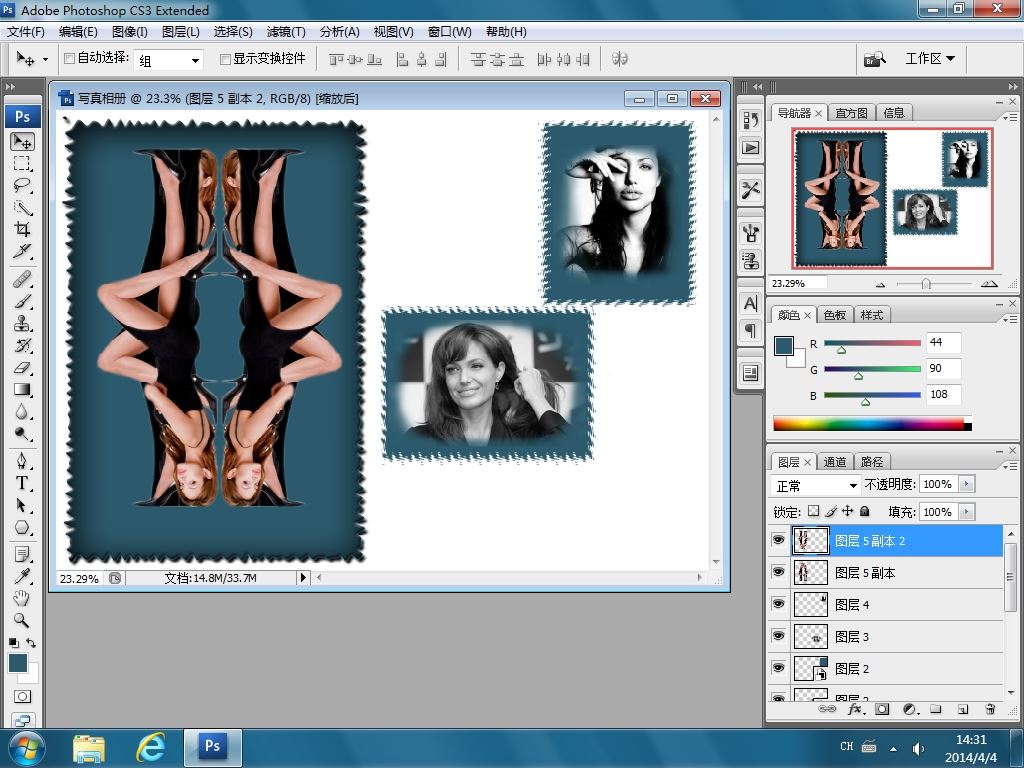The height and width of the screenshot is (768, 1024).
Task: Select the Healing Brush tool
Action: 22,279
